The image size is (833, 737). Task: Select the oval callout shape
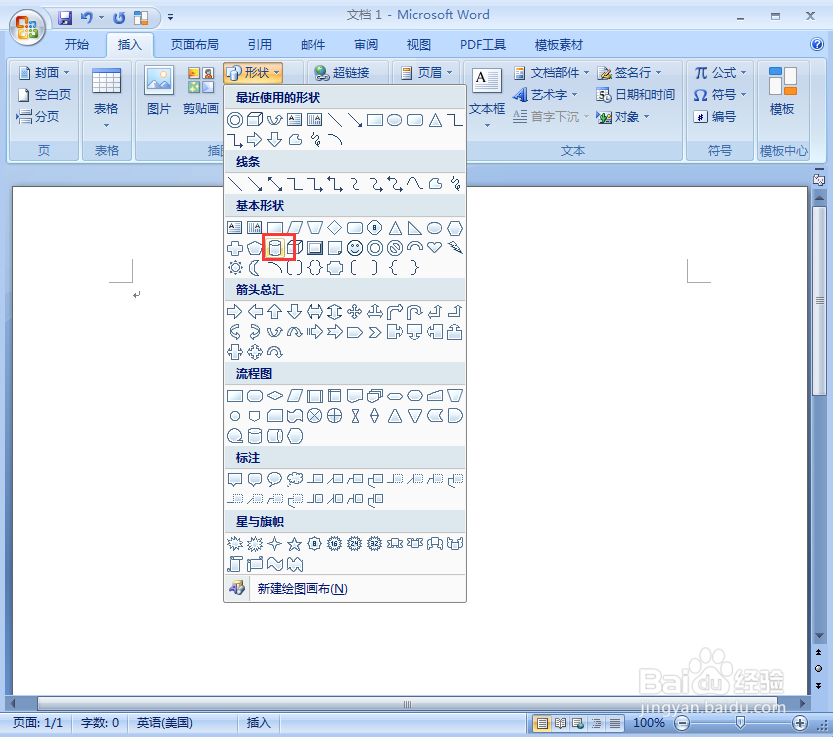click(275, 479)
